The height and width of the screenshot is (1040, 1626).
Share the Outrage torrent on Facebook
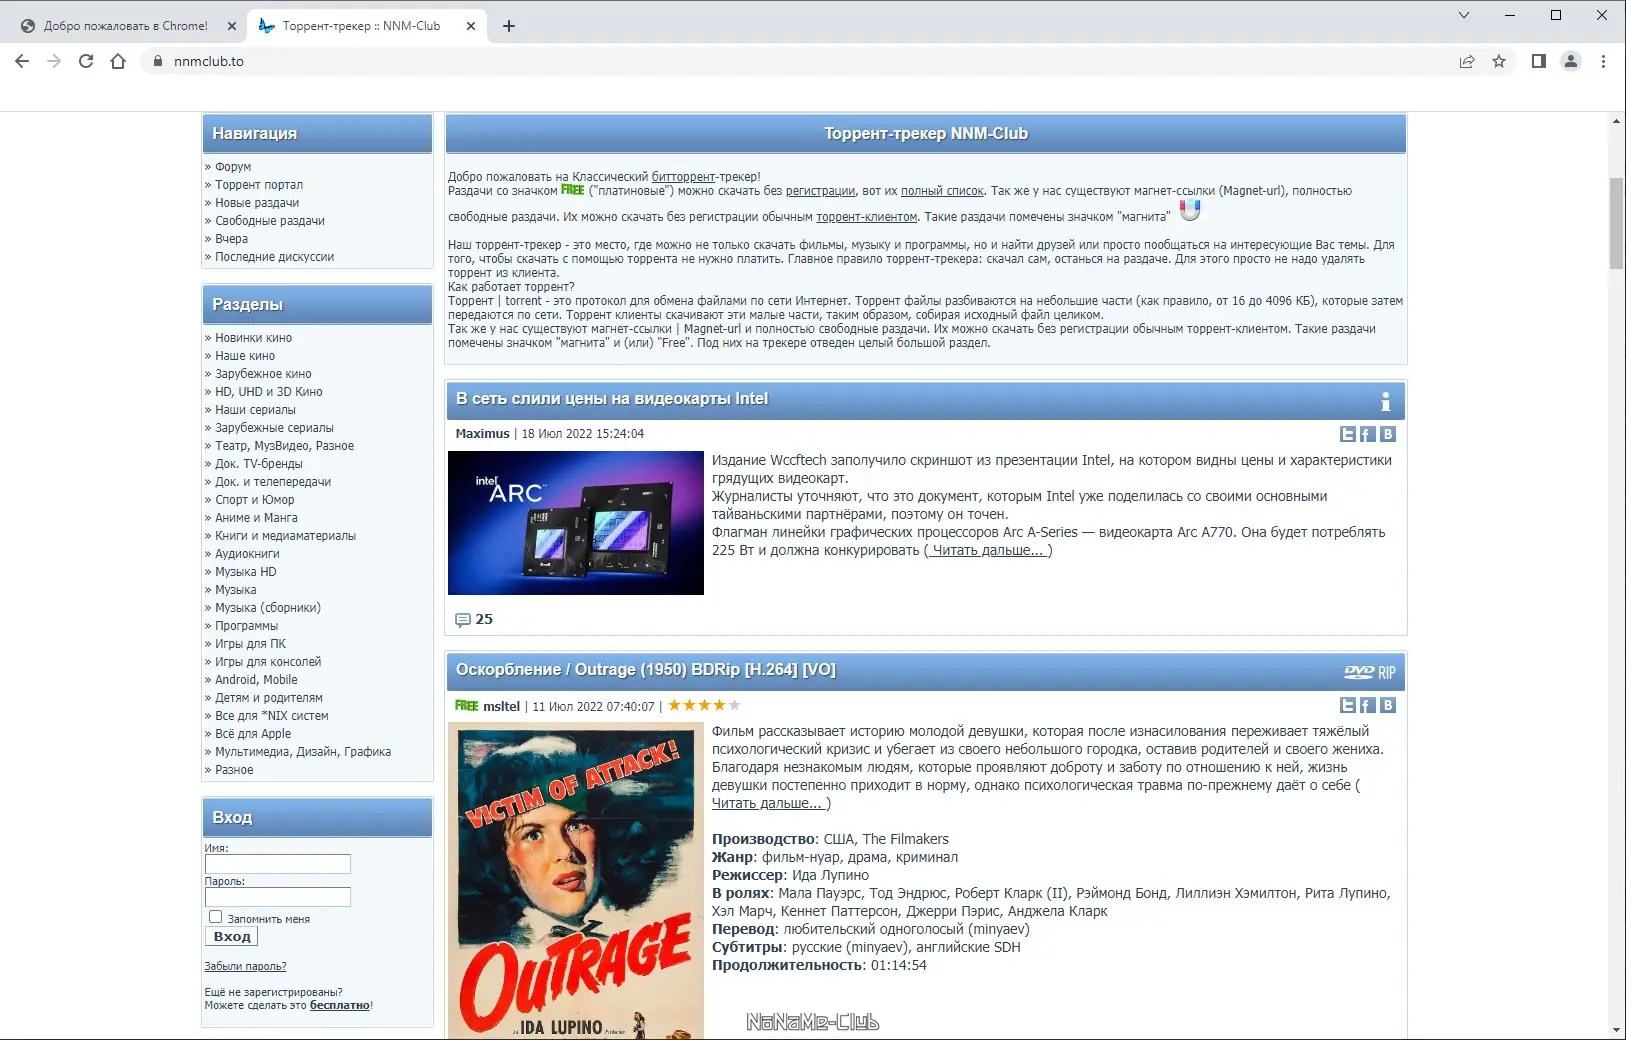(x=1367, y=705)
